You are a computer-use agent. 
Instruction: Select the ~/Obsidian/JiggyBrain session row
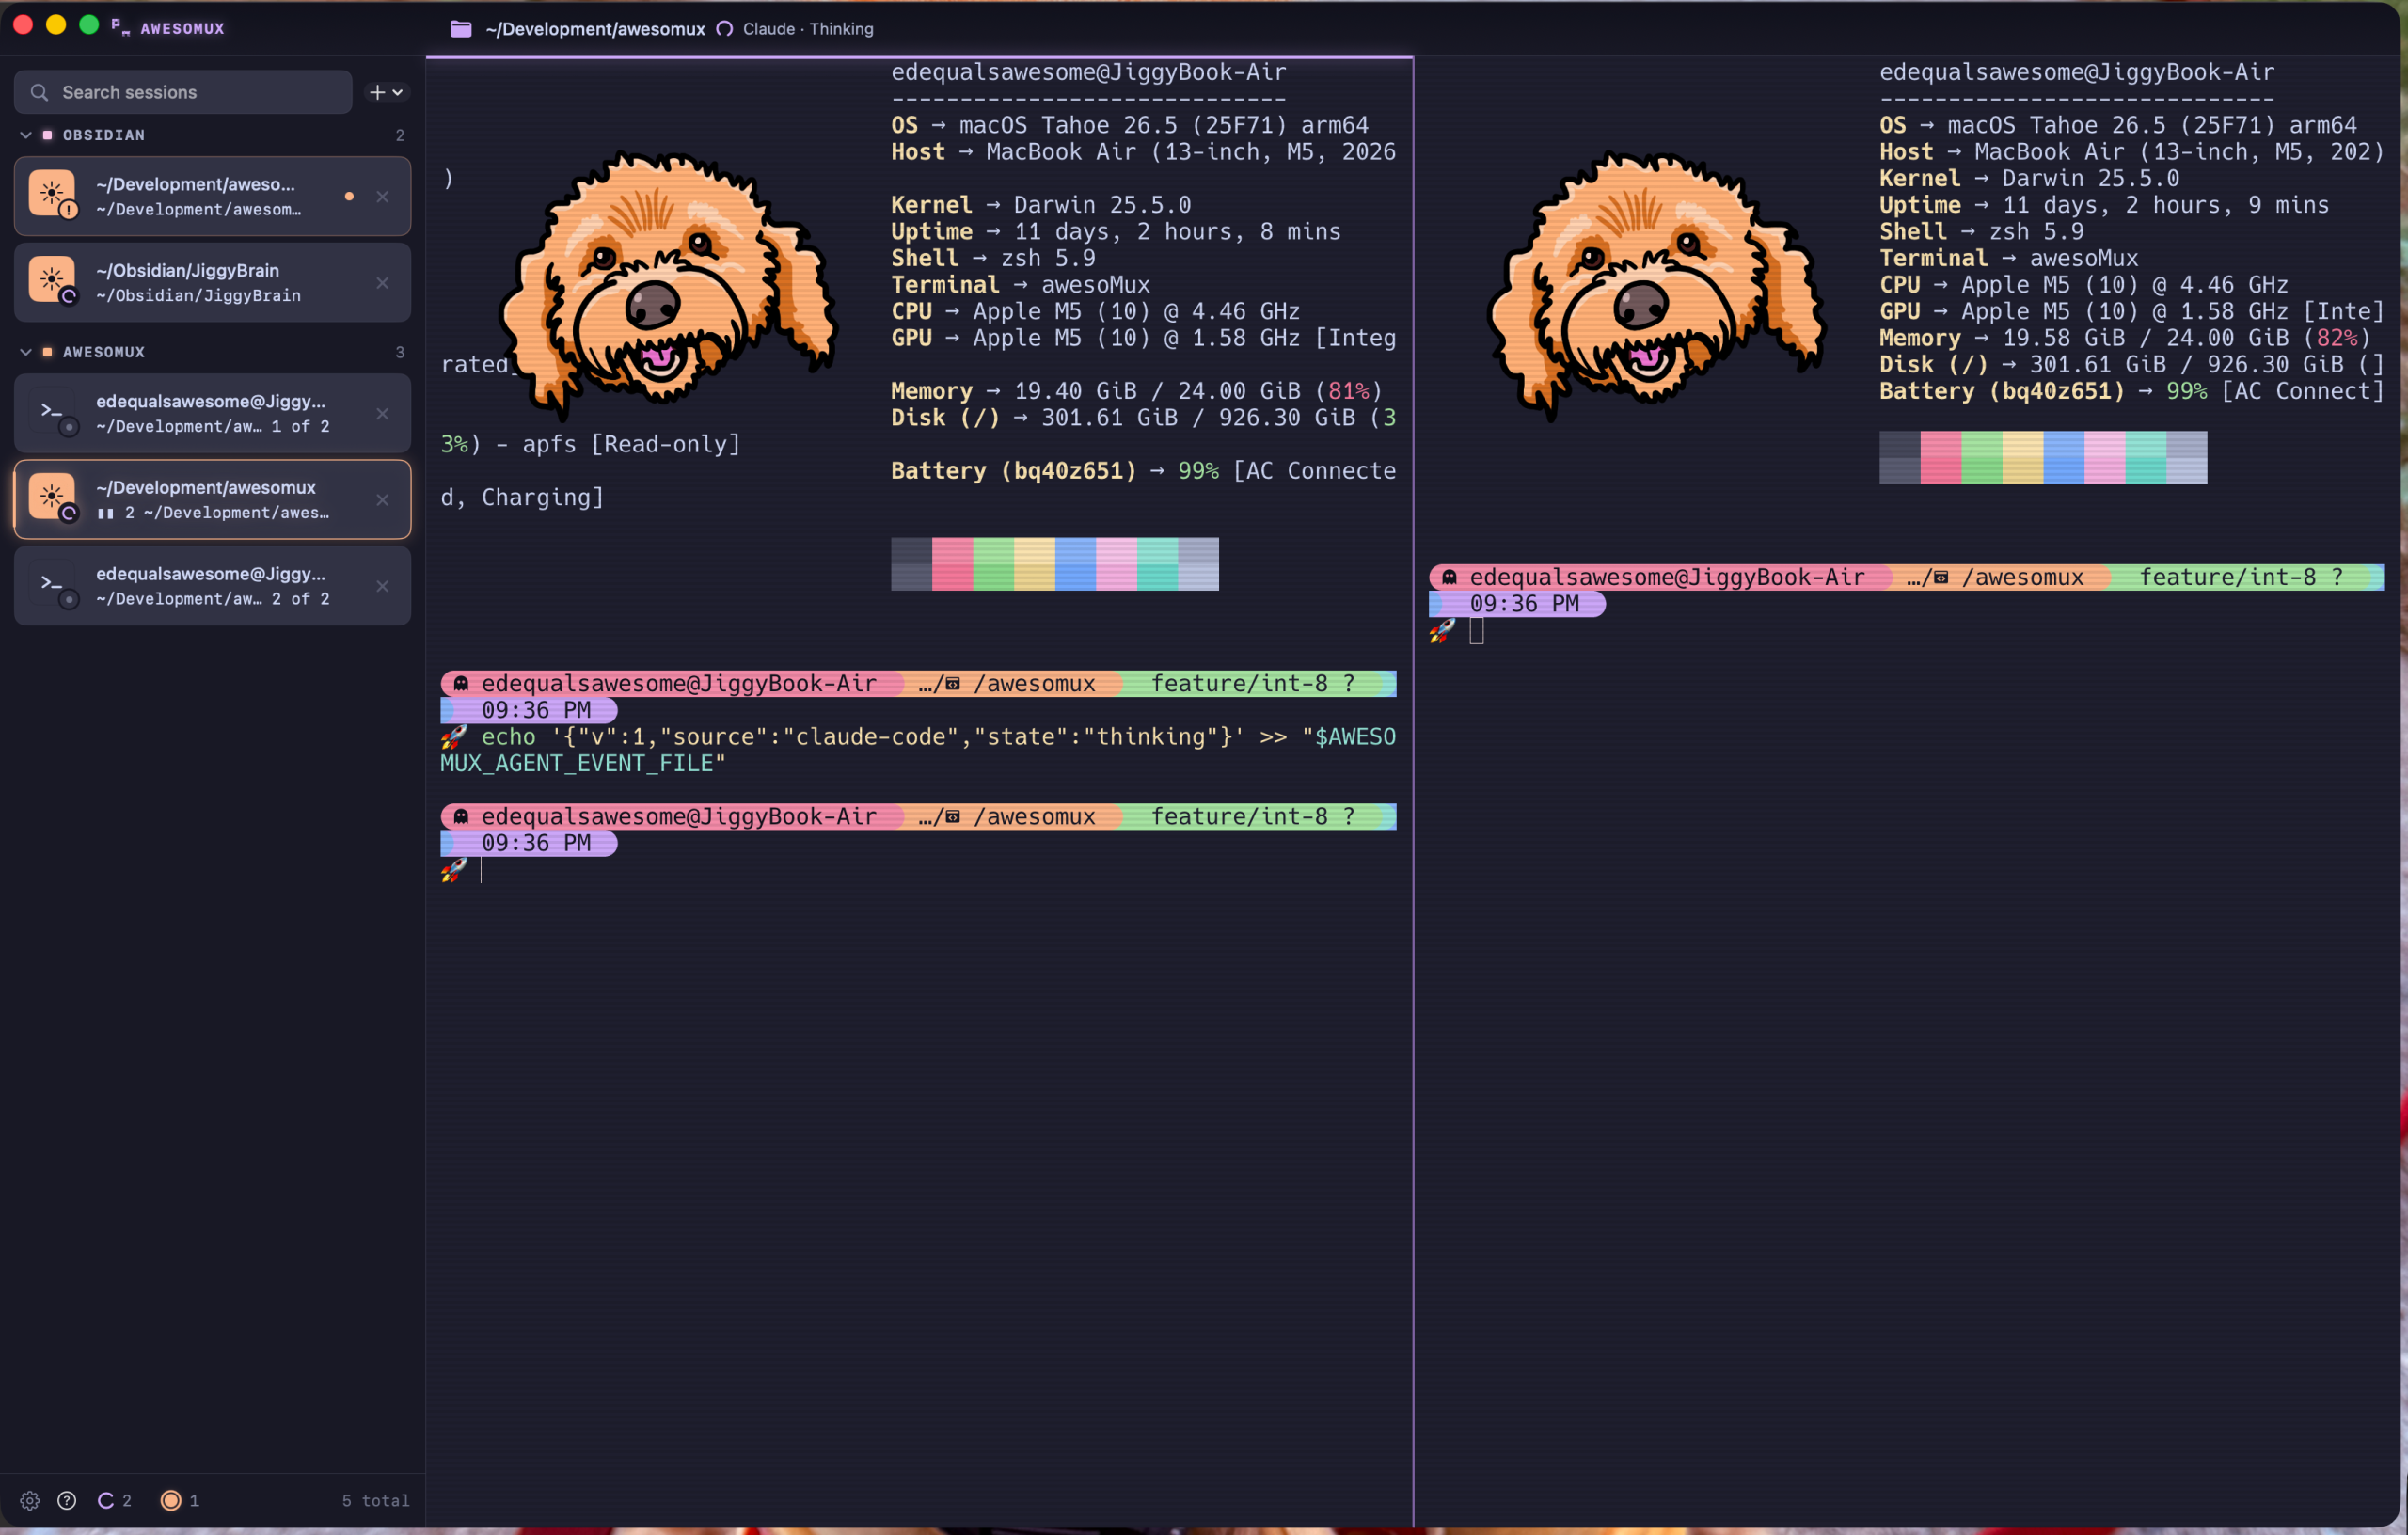click(x=212, y=282)
